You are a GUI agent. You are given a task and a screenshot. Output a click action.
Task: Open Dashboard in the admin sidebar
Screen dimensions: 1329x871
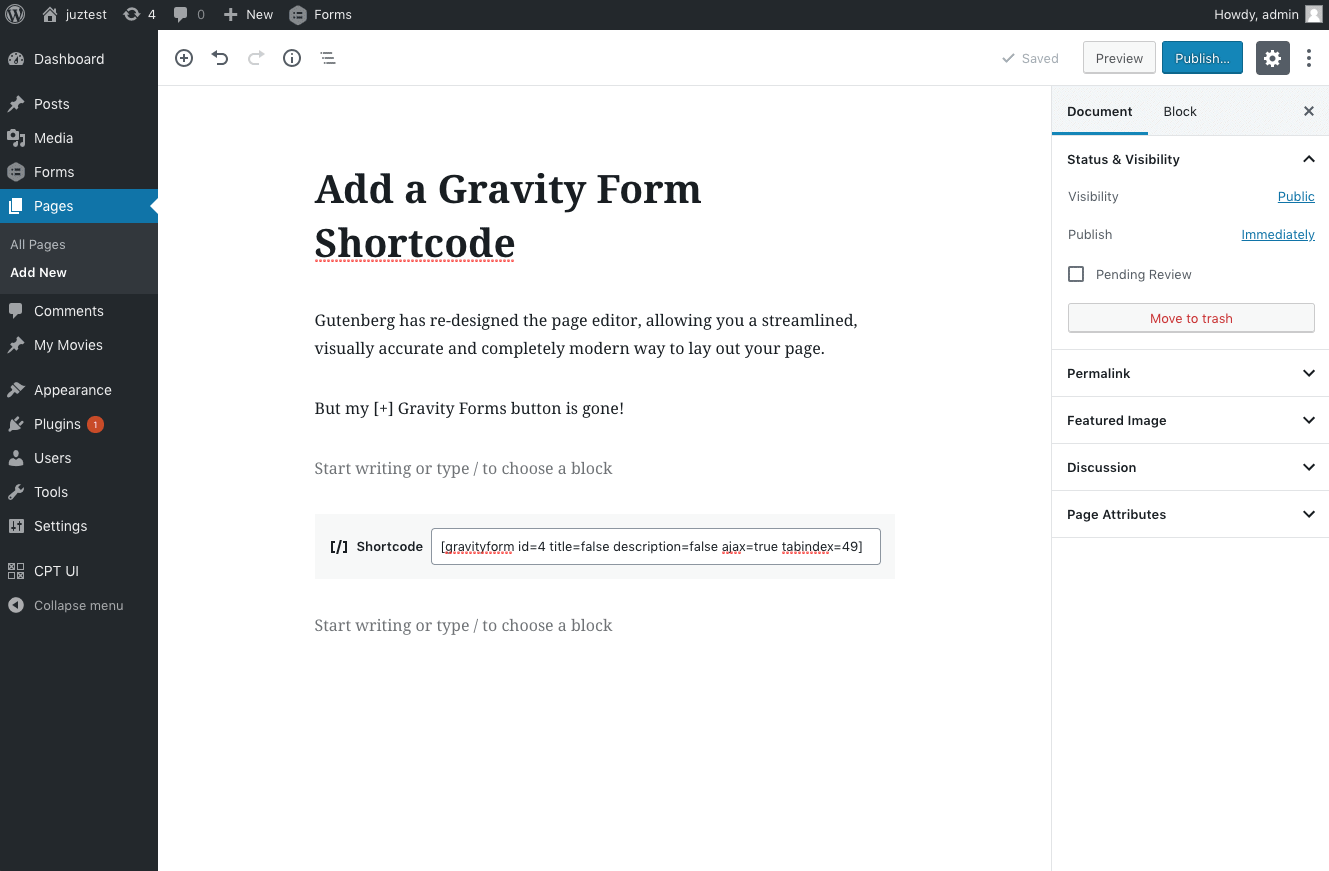pos(79,59)
